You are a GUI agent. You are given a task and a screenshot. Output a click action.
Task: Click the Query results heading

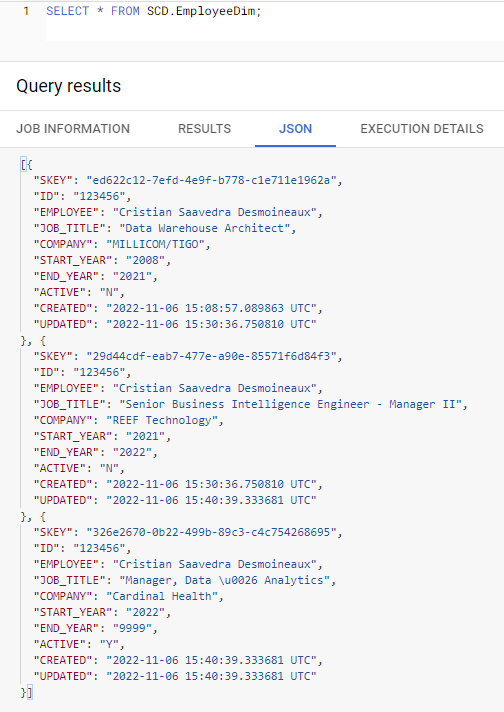[x=69, y=86]
